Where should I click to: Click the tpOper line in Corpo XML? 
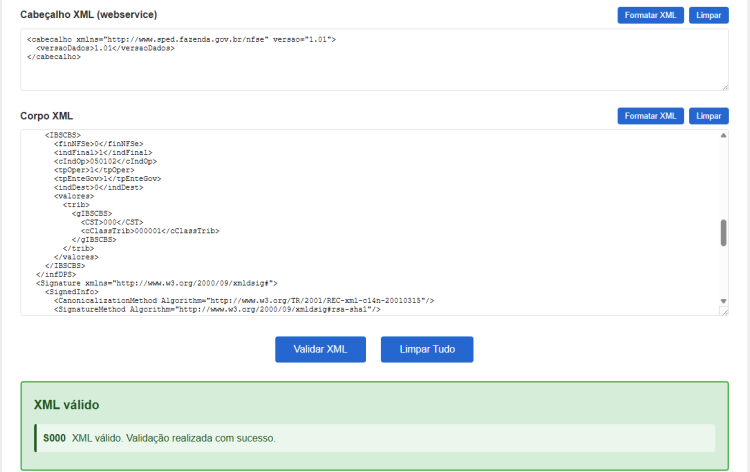(94, 170)
